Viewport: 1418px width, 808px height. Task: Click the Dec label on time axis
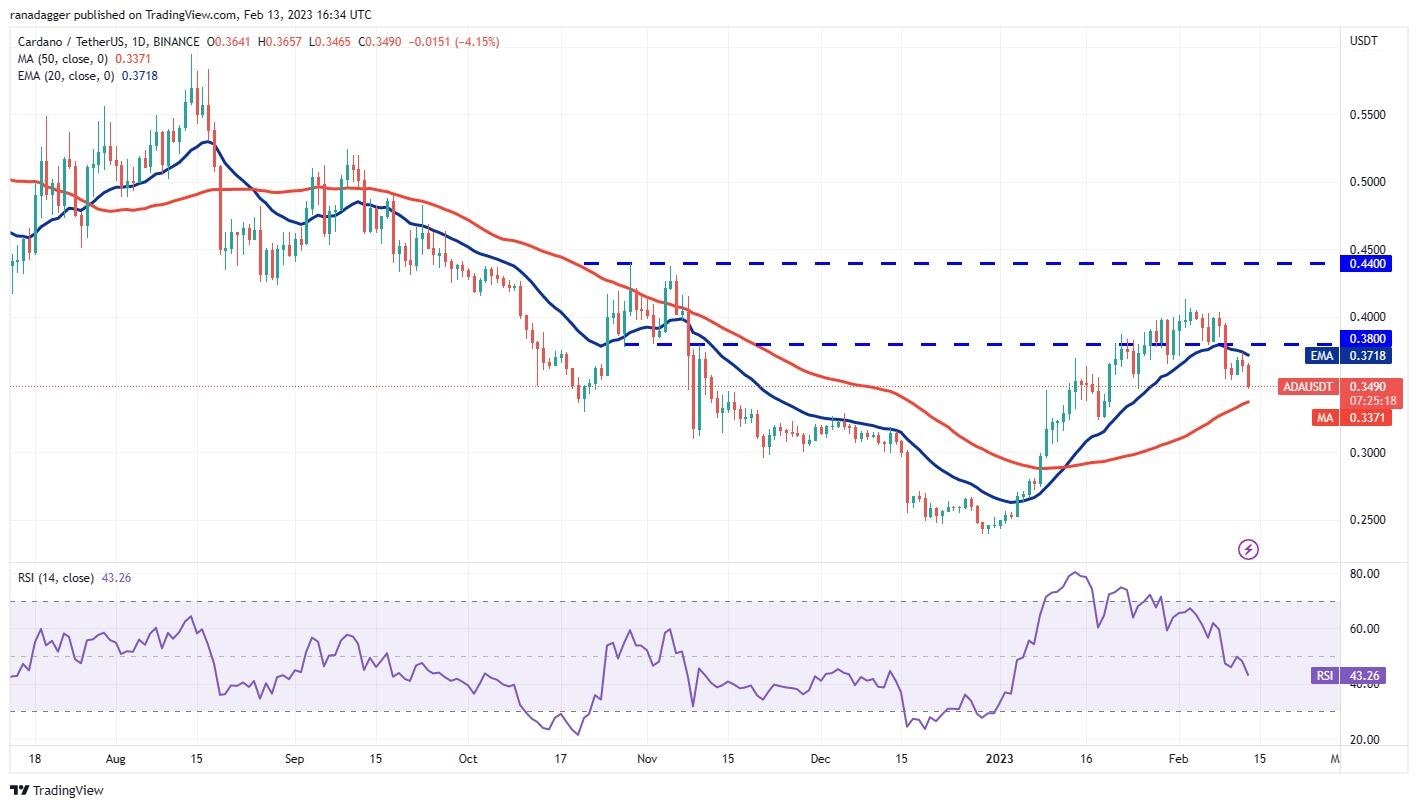(x=821, y=759)
